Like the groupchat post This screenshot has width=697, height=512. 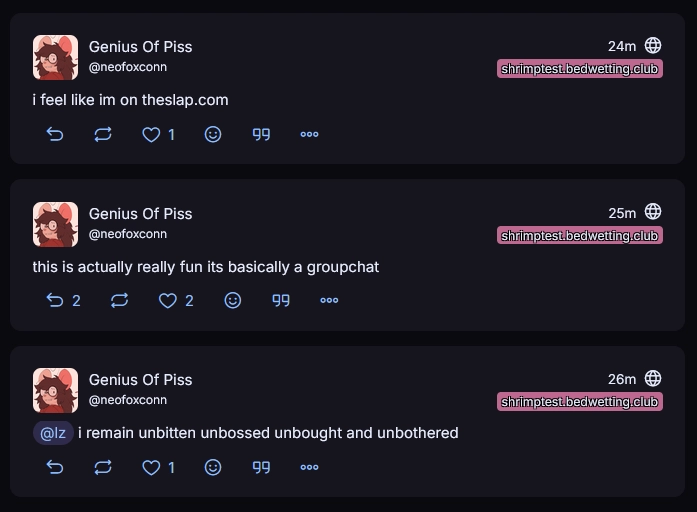point(168,300)
